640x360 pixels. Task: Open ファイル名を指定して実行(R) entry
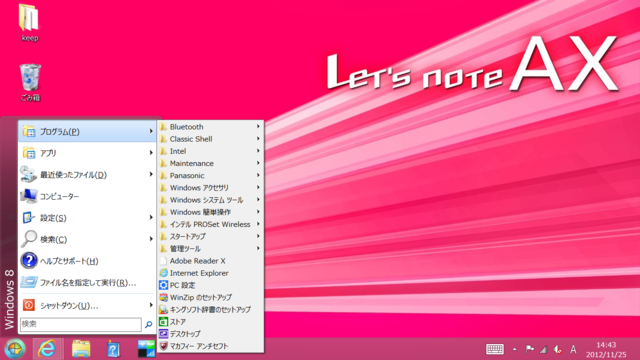87,282
